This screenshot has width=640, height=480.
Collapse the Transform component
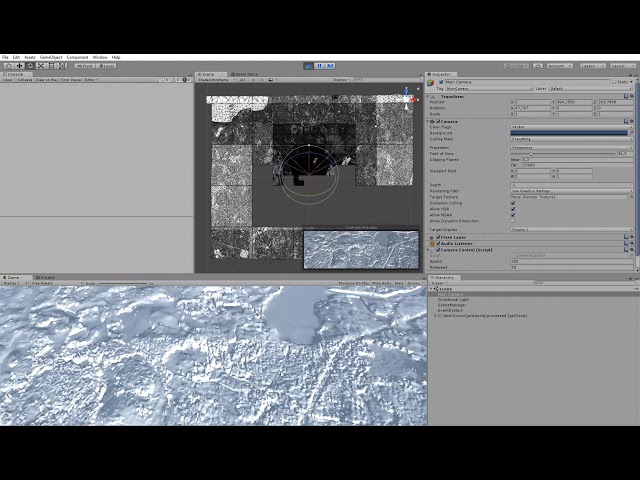tap(428, 97)
